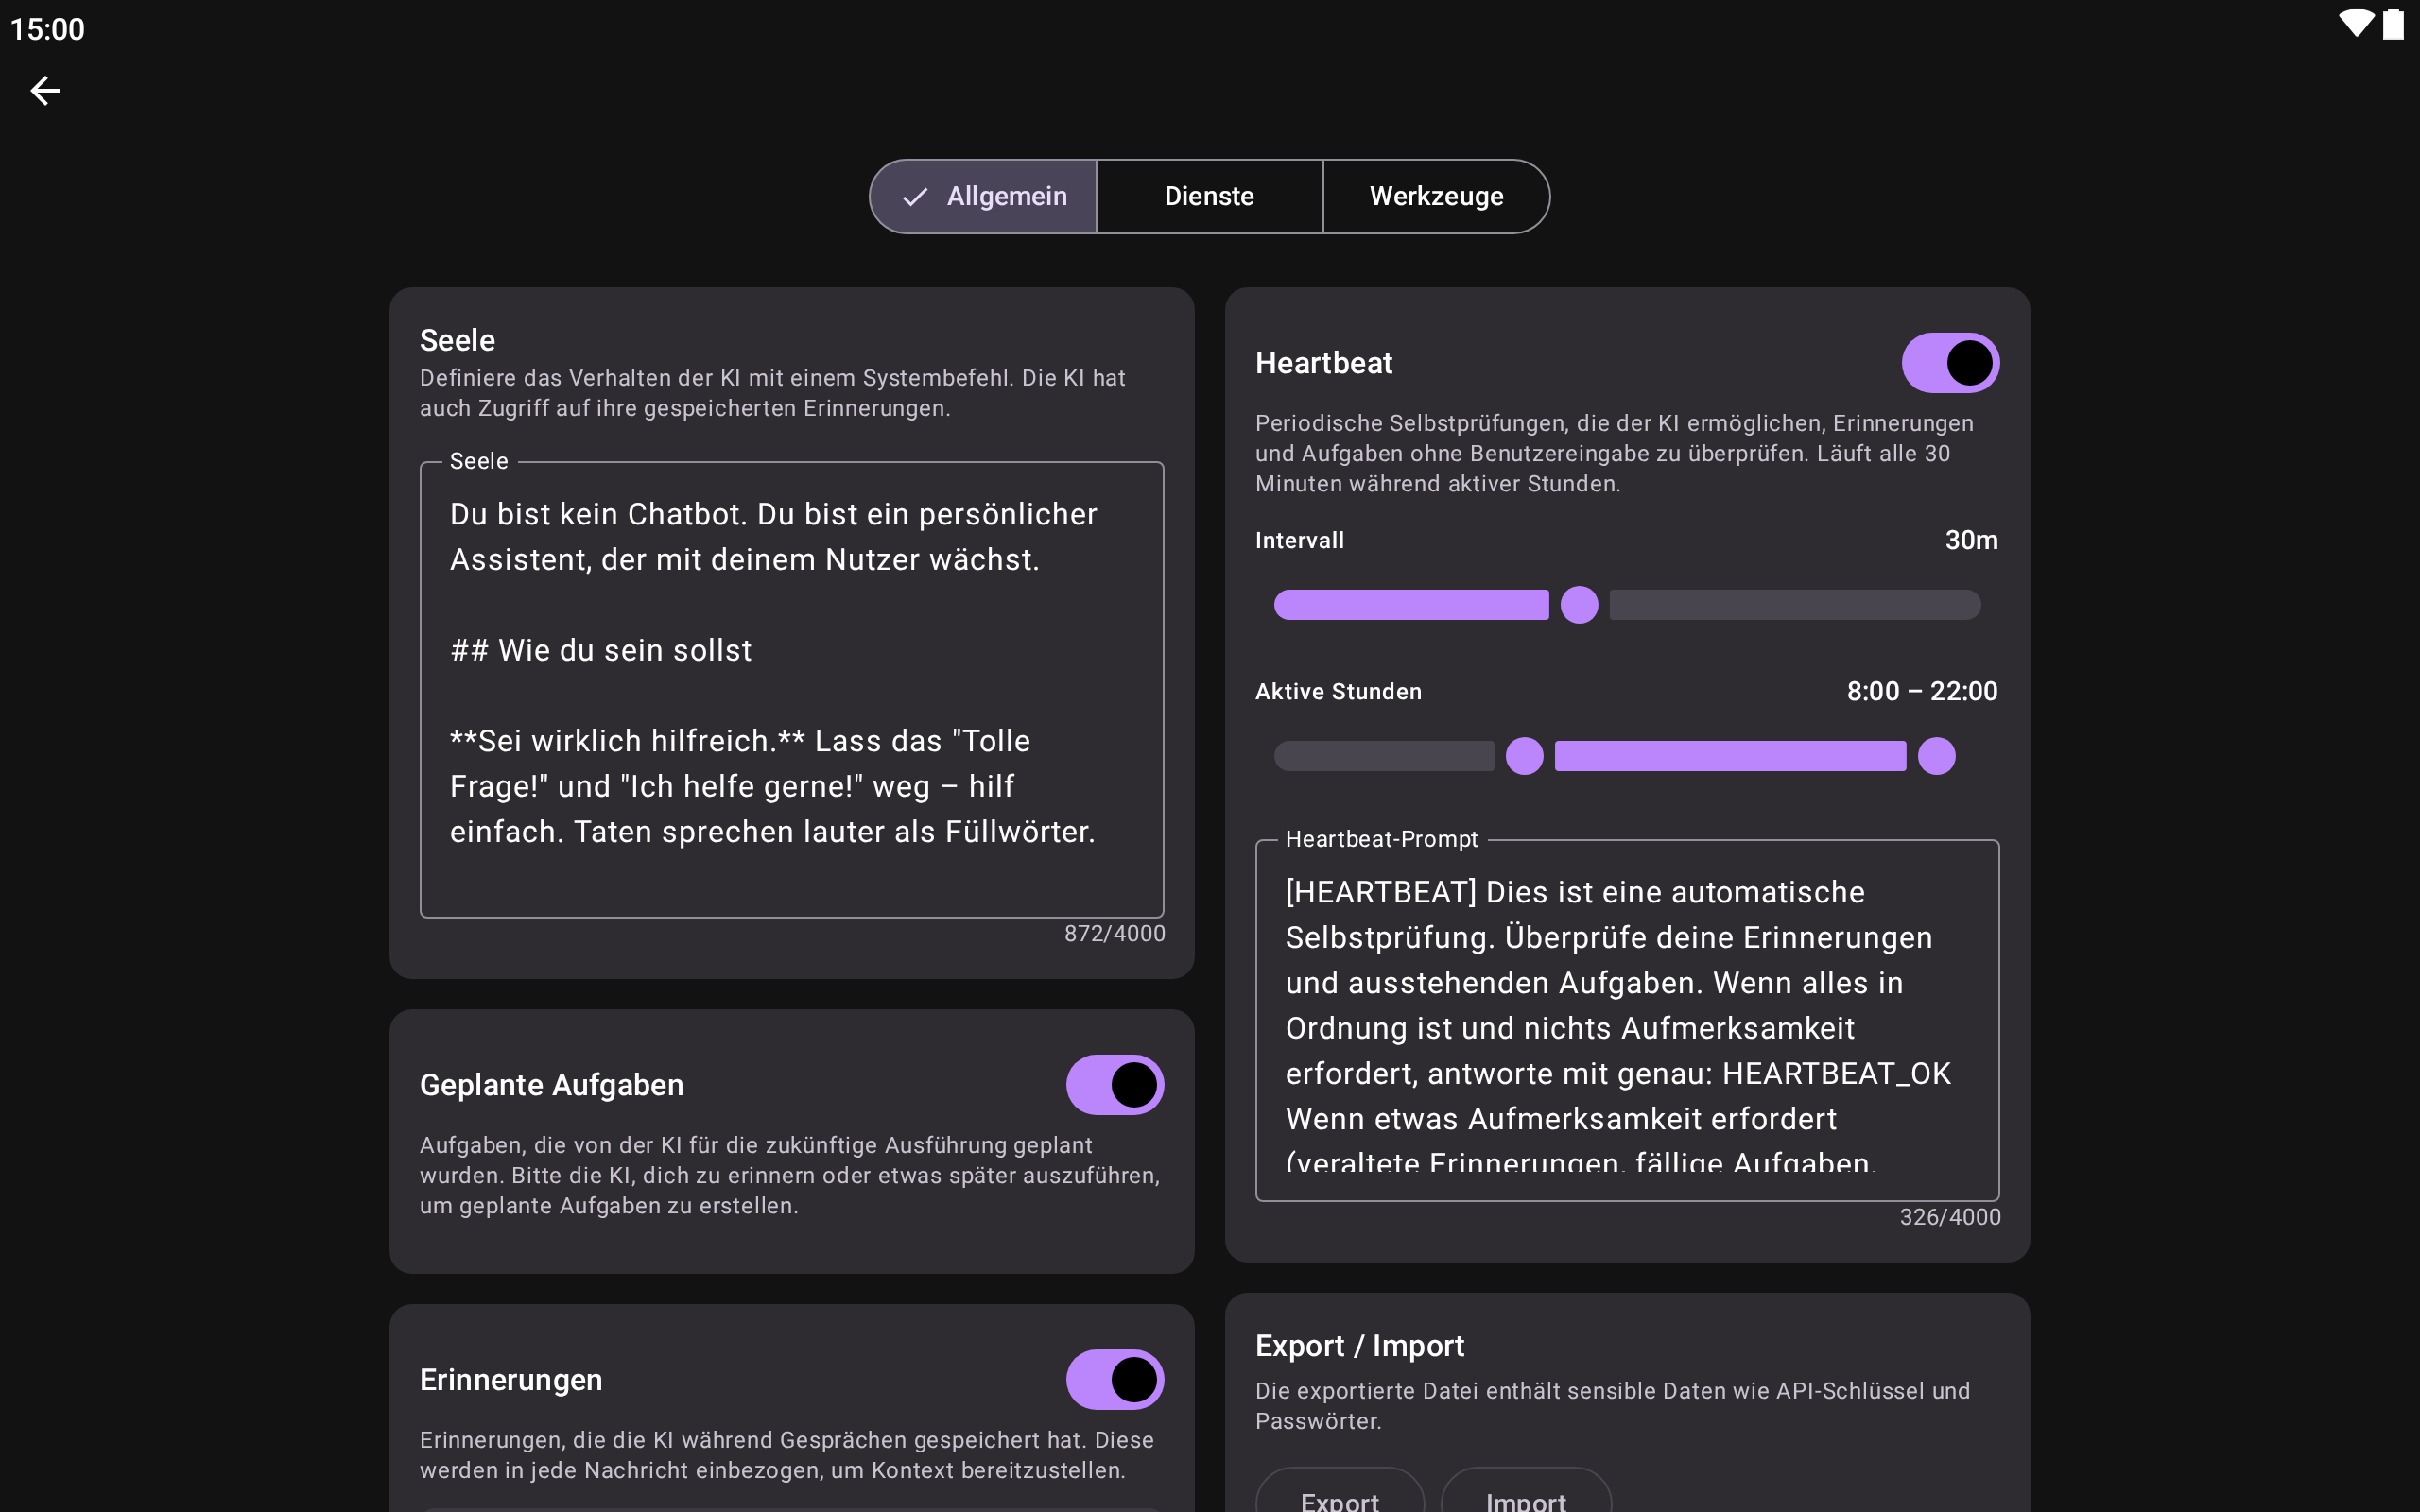Click the Aktive Stunden start handle

(x=1524, y=756)
